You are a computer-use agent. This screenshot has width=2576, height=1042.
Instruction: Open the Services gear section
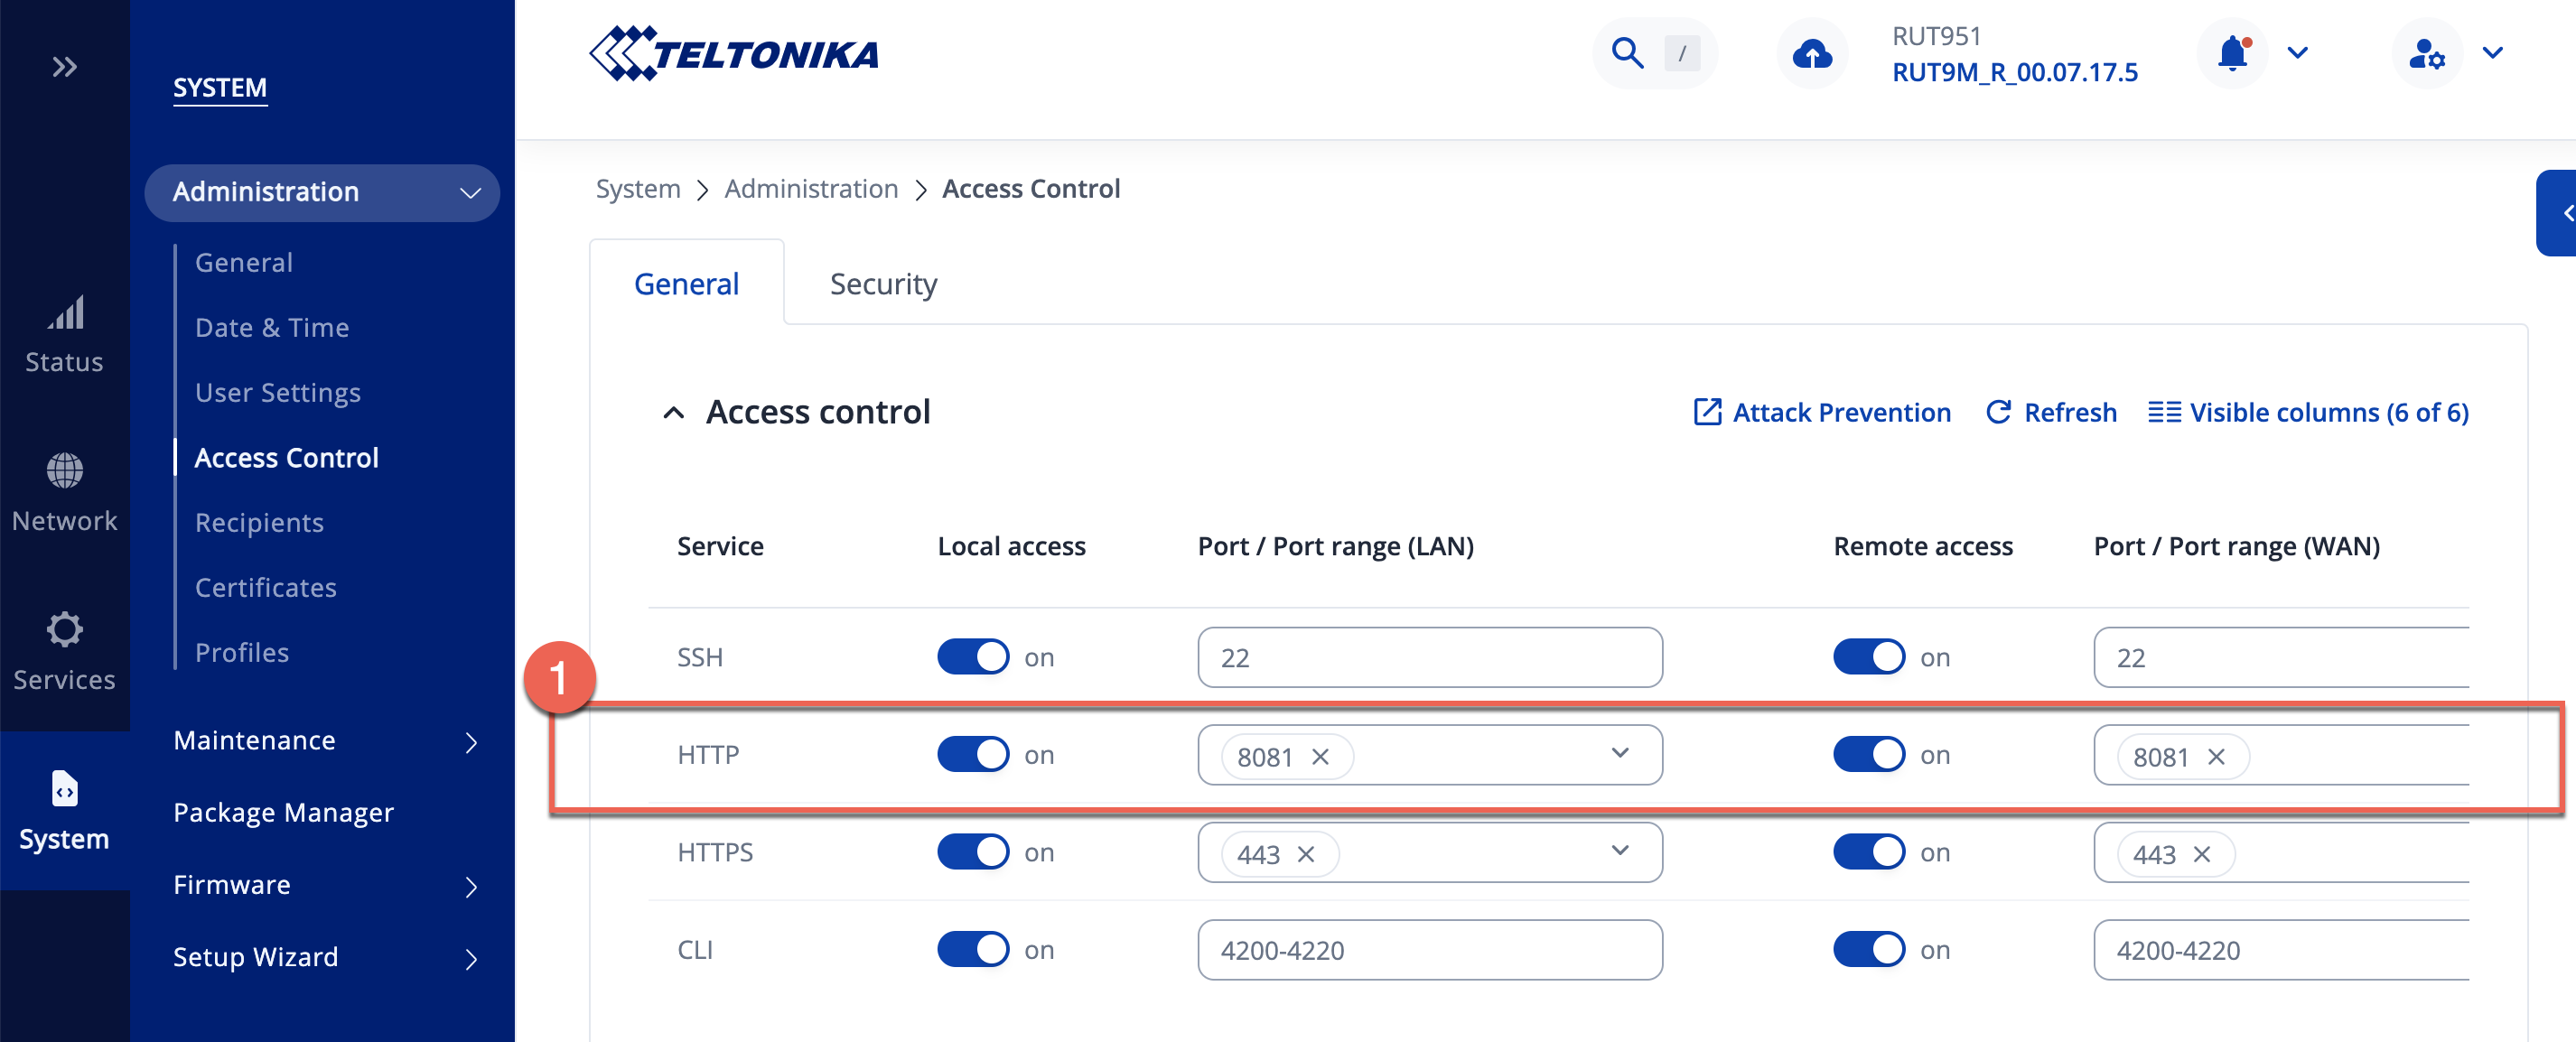(x=64, y=652)
